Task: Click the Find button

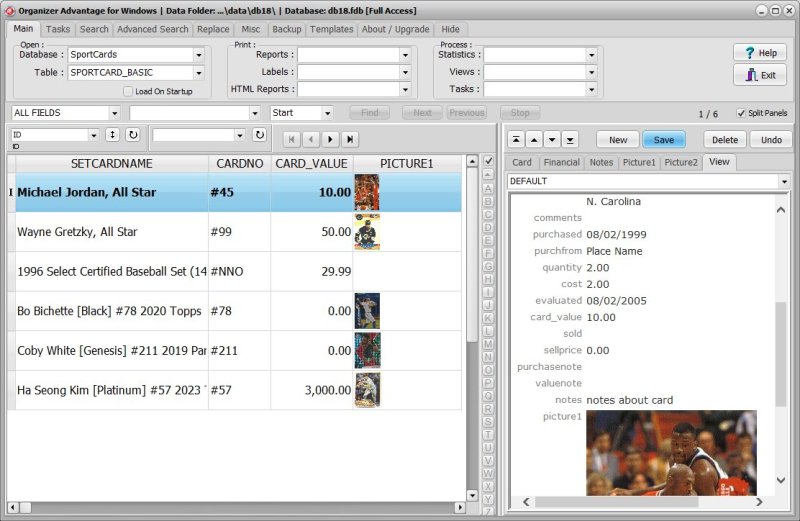Action: pyautogui.click(x=370, y=113)
